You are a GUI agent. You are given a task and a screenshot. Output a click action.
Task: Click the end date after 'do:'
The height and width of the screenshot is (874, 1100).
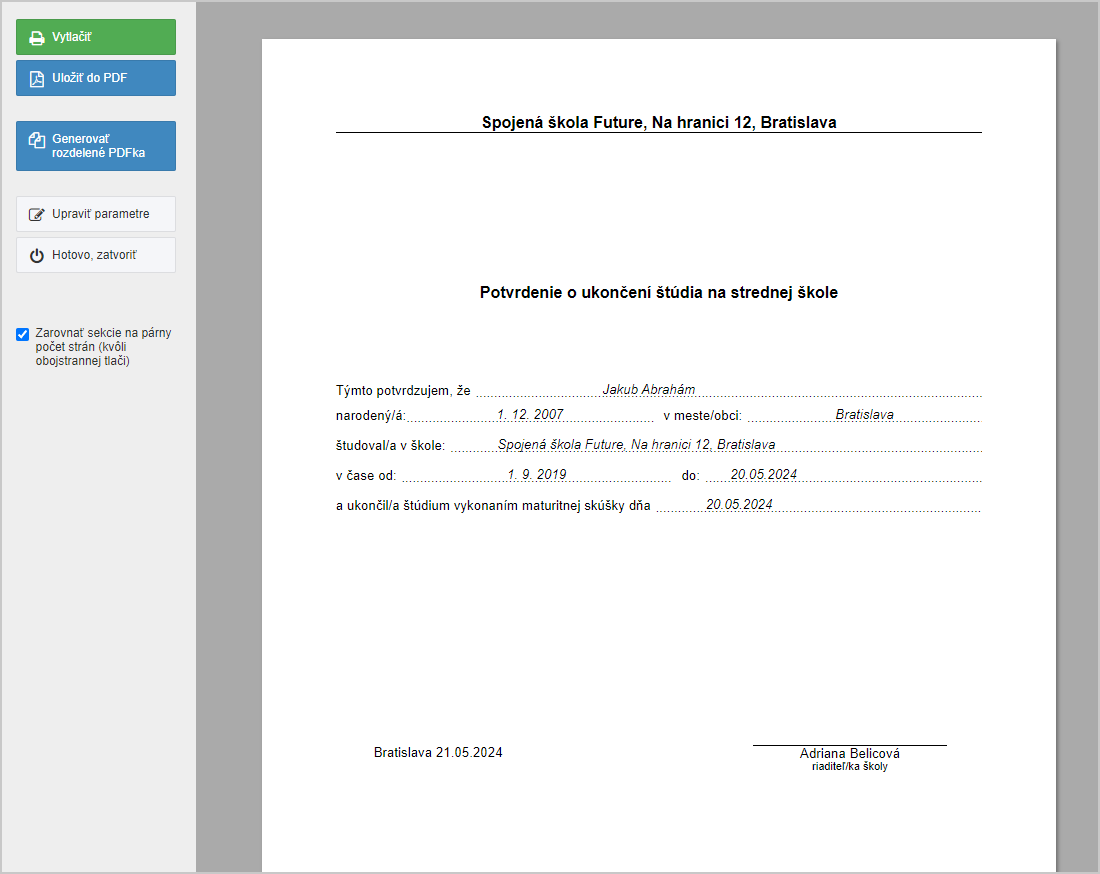coord(764,475)
